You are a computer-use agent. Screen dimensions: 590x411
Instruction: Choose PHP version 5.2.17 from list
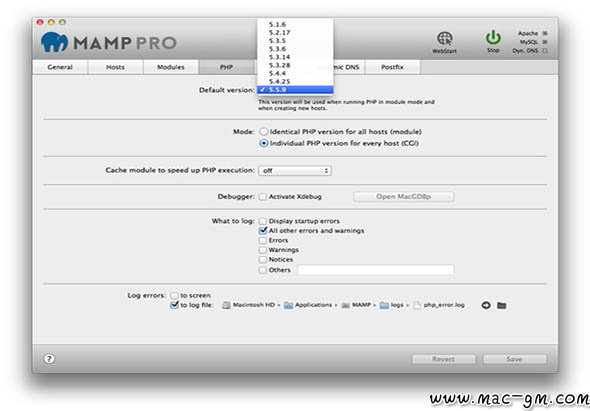tap(295, 33)
